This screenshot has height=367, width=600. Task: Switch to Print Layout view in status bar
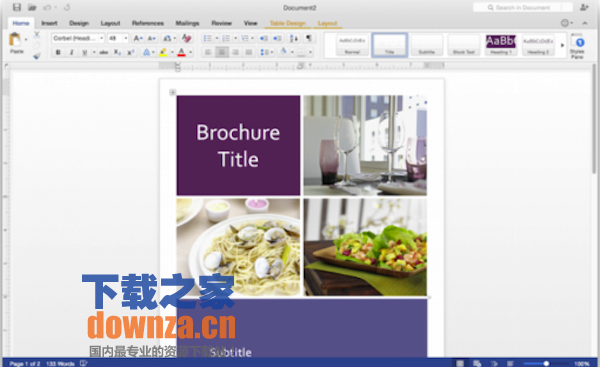tap(460, 363)
